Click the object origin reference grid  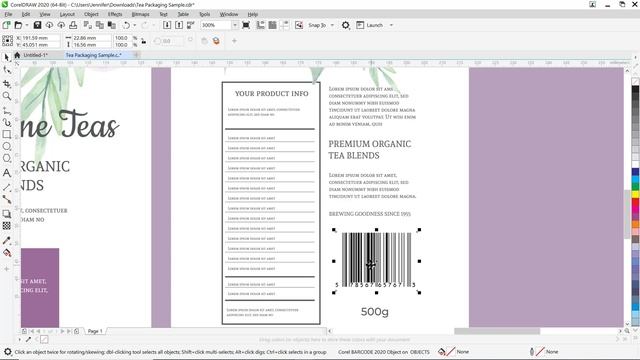[x=7, y=41]
